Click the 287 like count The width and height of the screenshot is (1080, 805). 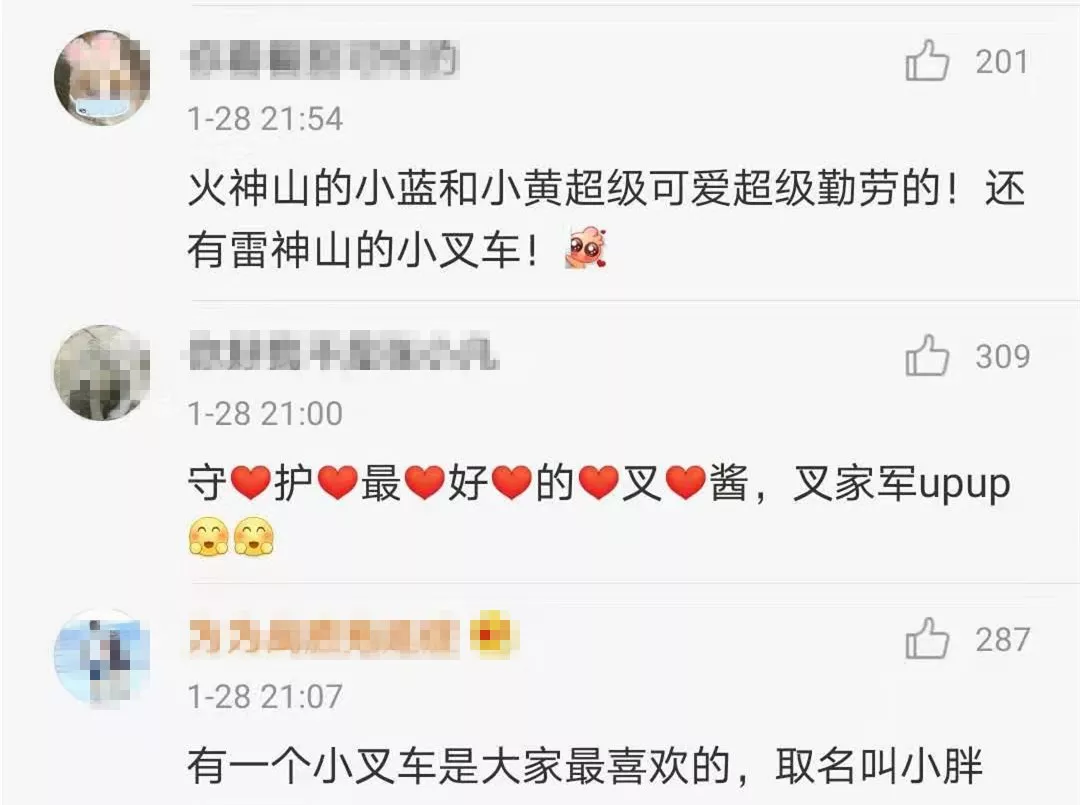pos(1002,640)
